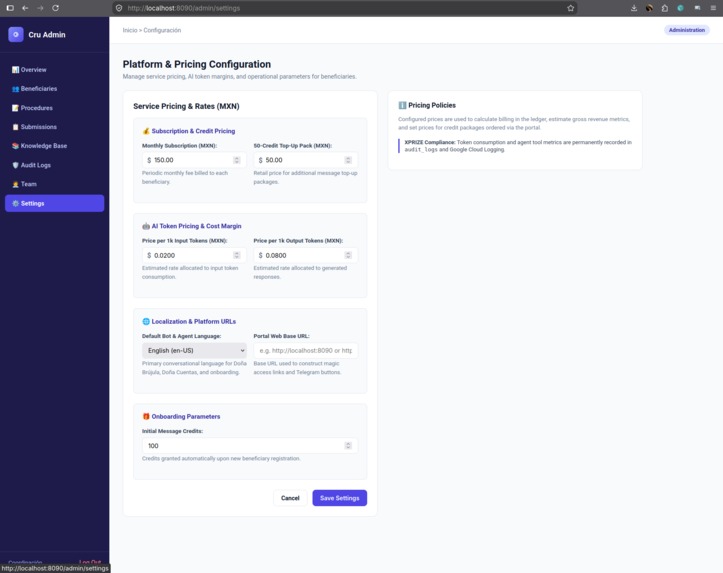723x573 pixels.
Task: Click the Knowledge Base books icon
Action: [15, 146]
